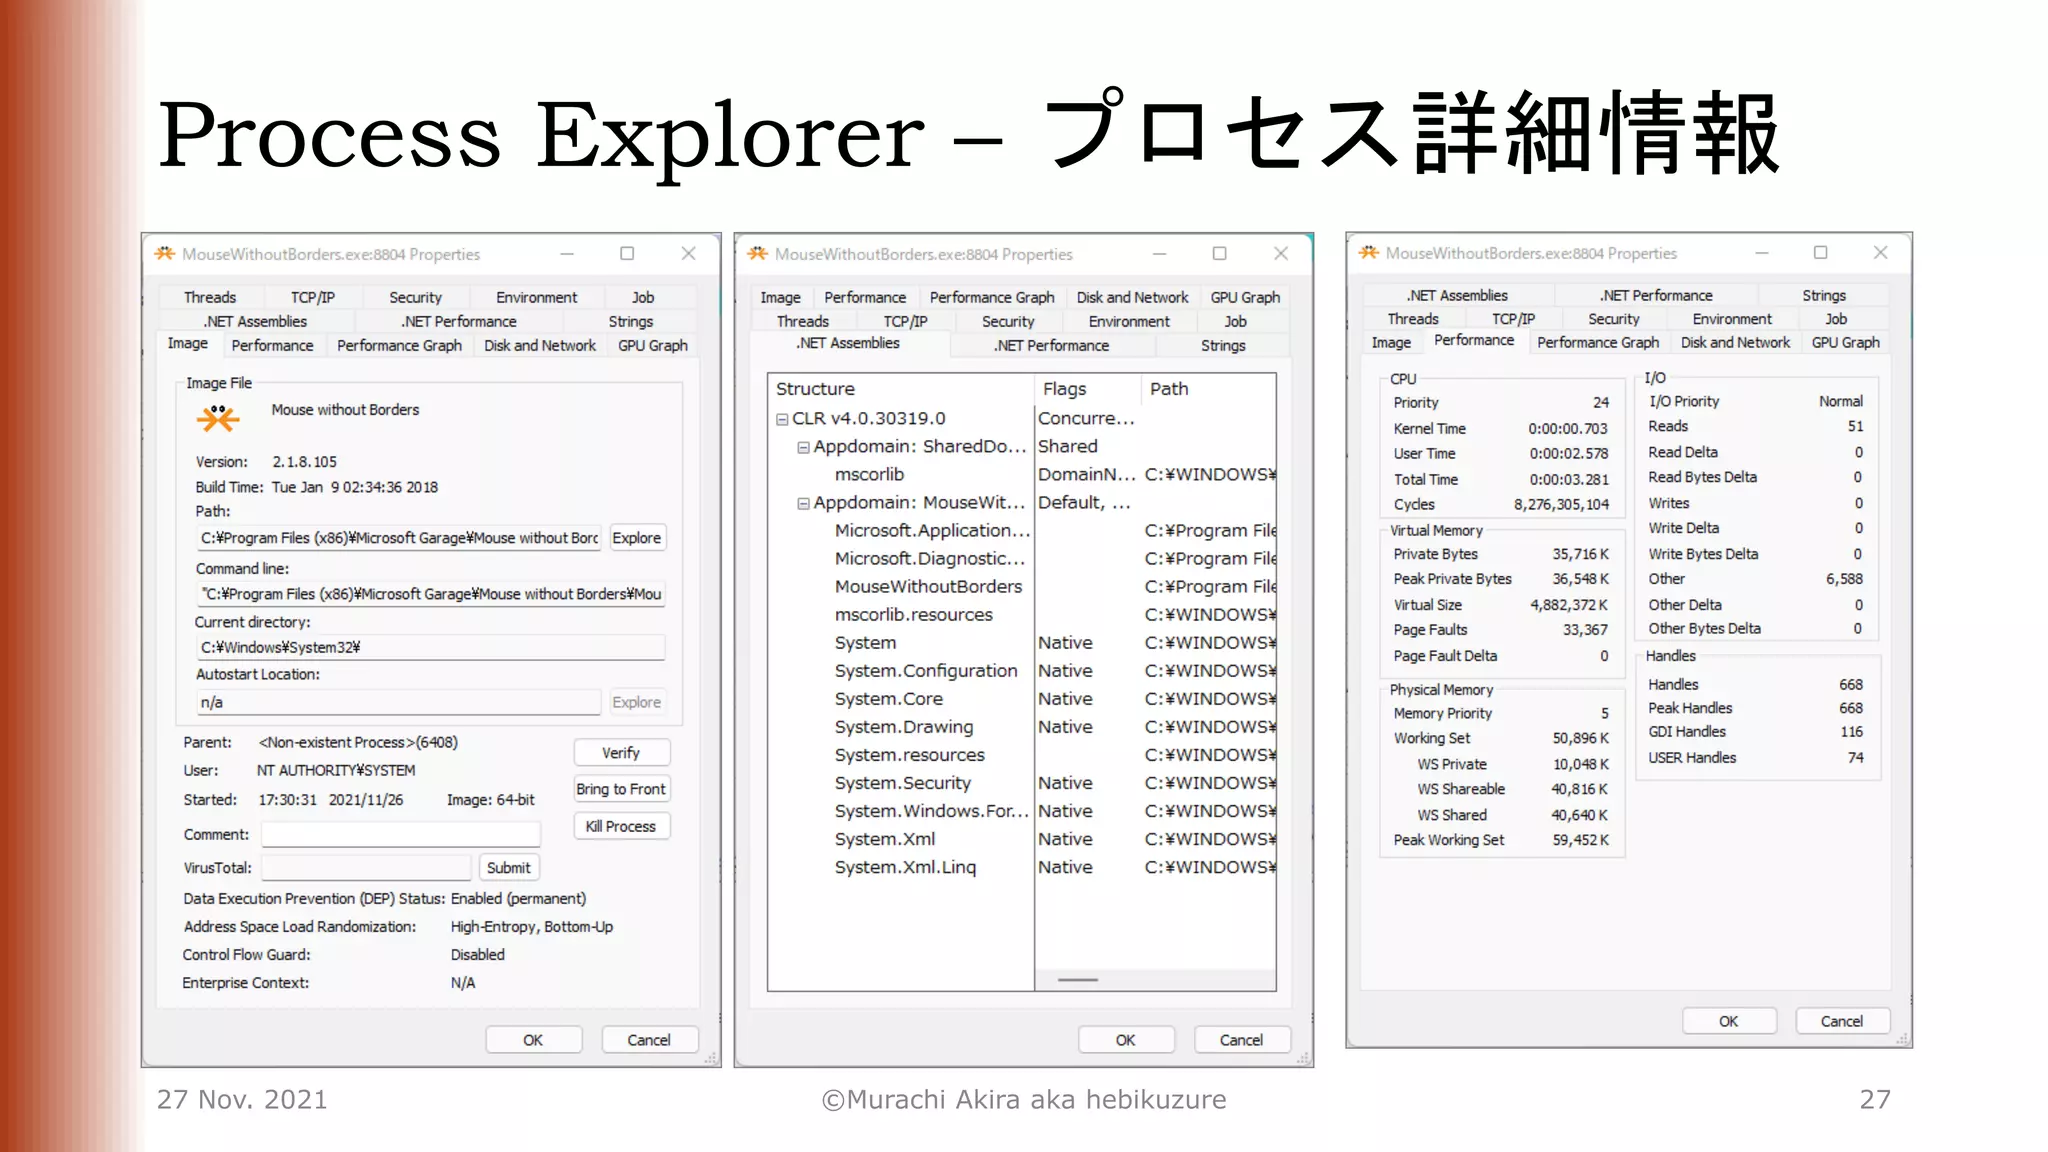Viewport: 2048px width, 1152px height.
Task: Select System.Configuration assembly row
Action: coord(1022,671)
